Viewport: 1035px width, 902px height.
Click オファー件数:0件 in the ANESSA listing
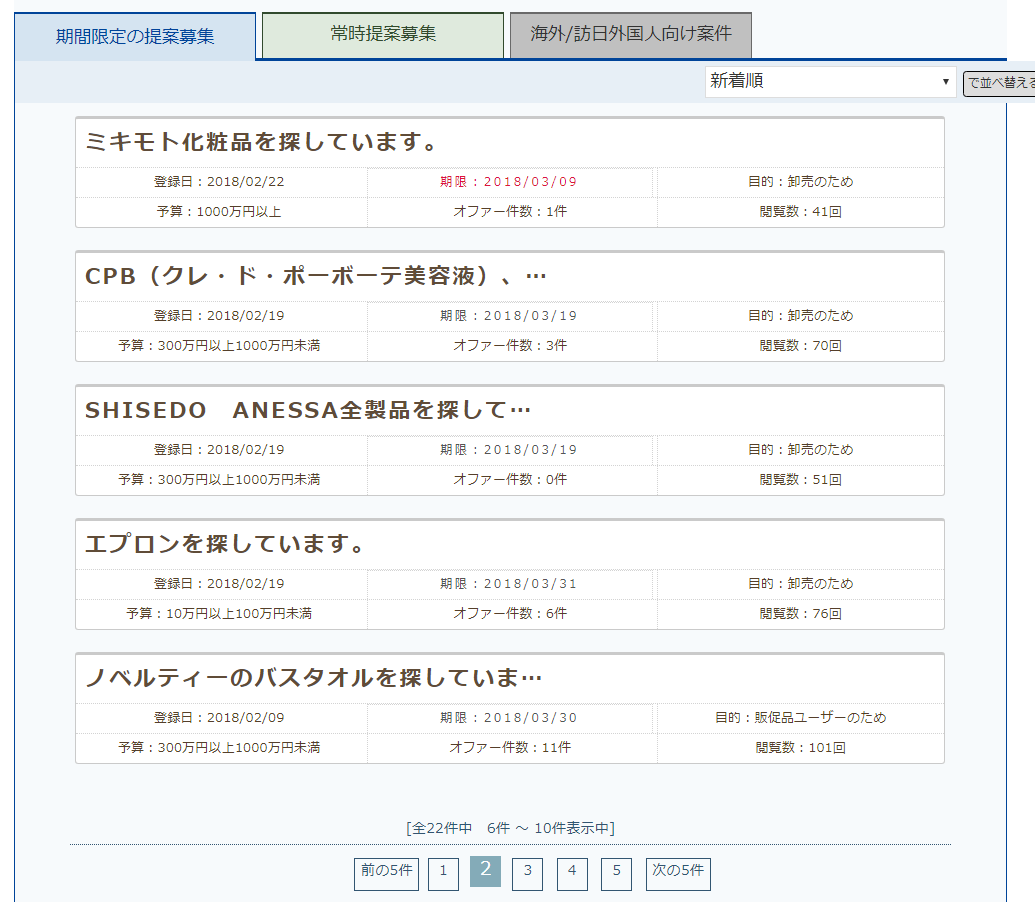(x=510, y=480)
